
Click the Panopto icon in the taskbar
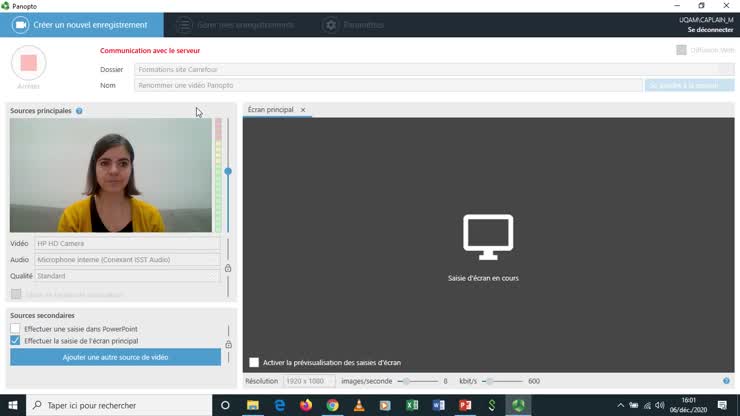518,405
